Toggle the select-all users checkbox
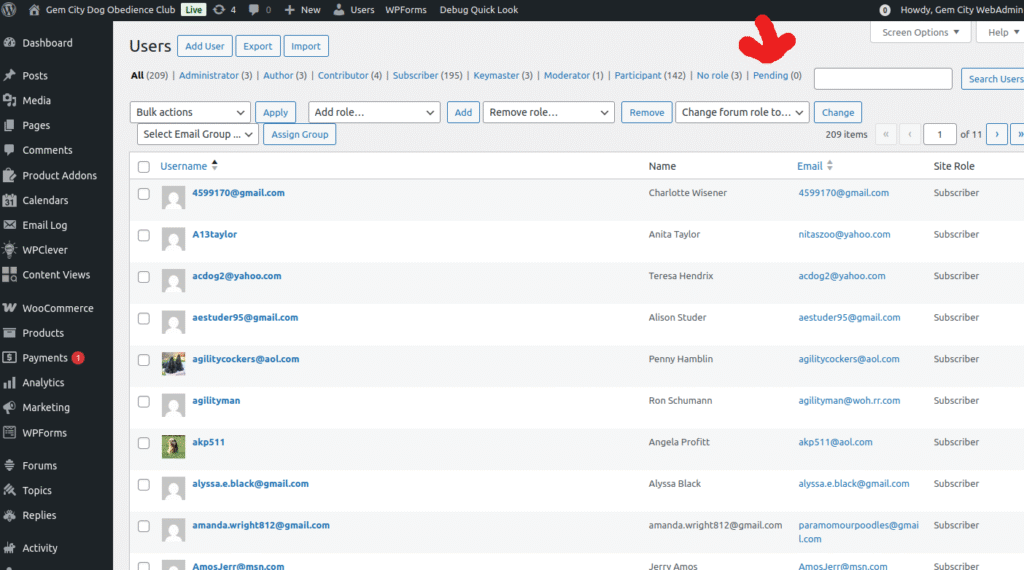The image size is (1024, 570). pyautogui.click(x=144, y=167)
